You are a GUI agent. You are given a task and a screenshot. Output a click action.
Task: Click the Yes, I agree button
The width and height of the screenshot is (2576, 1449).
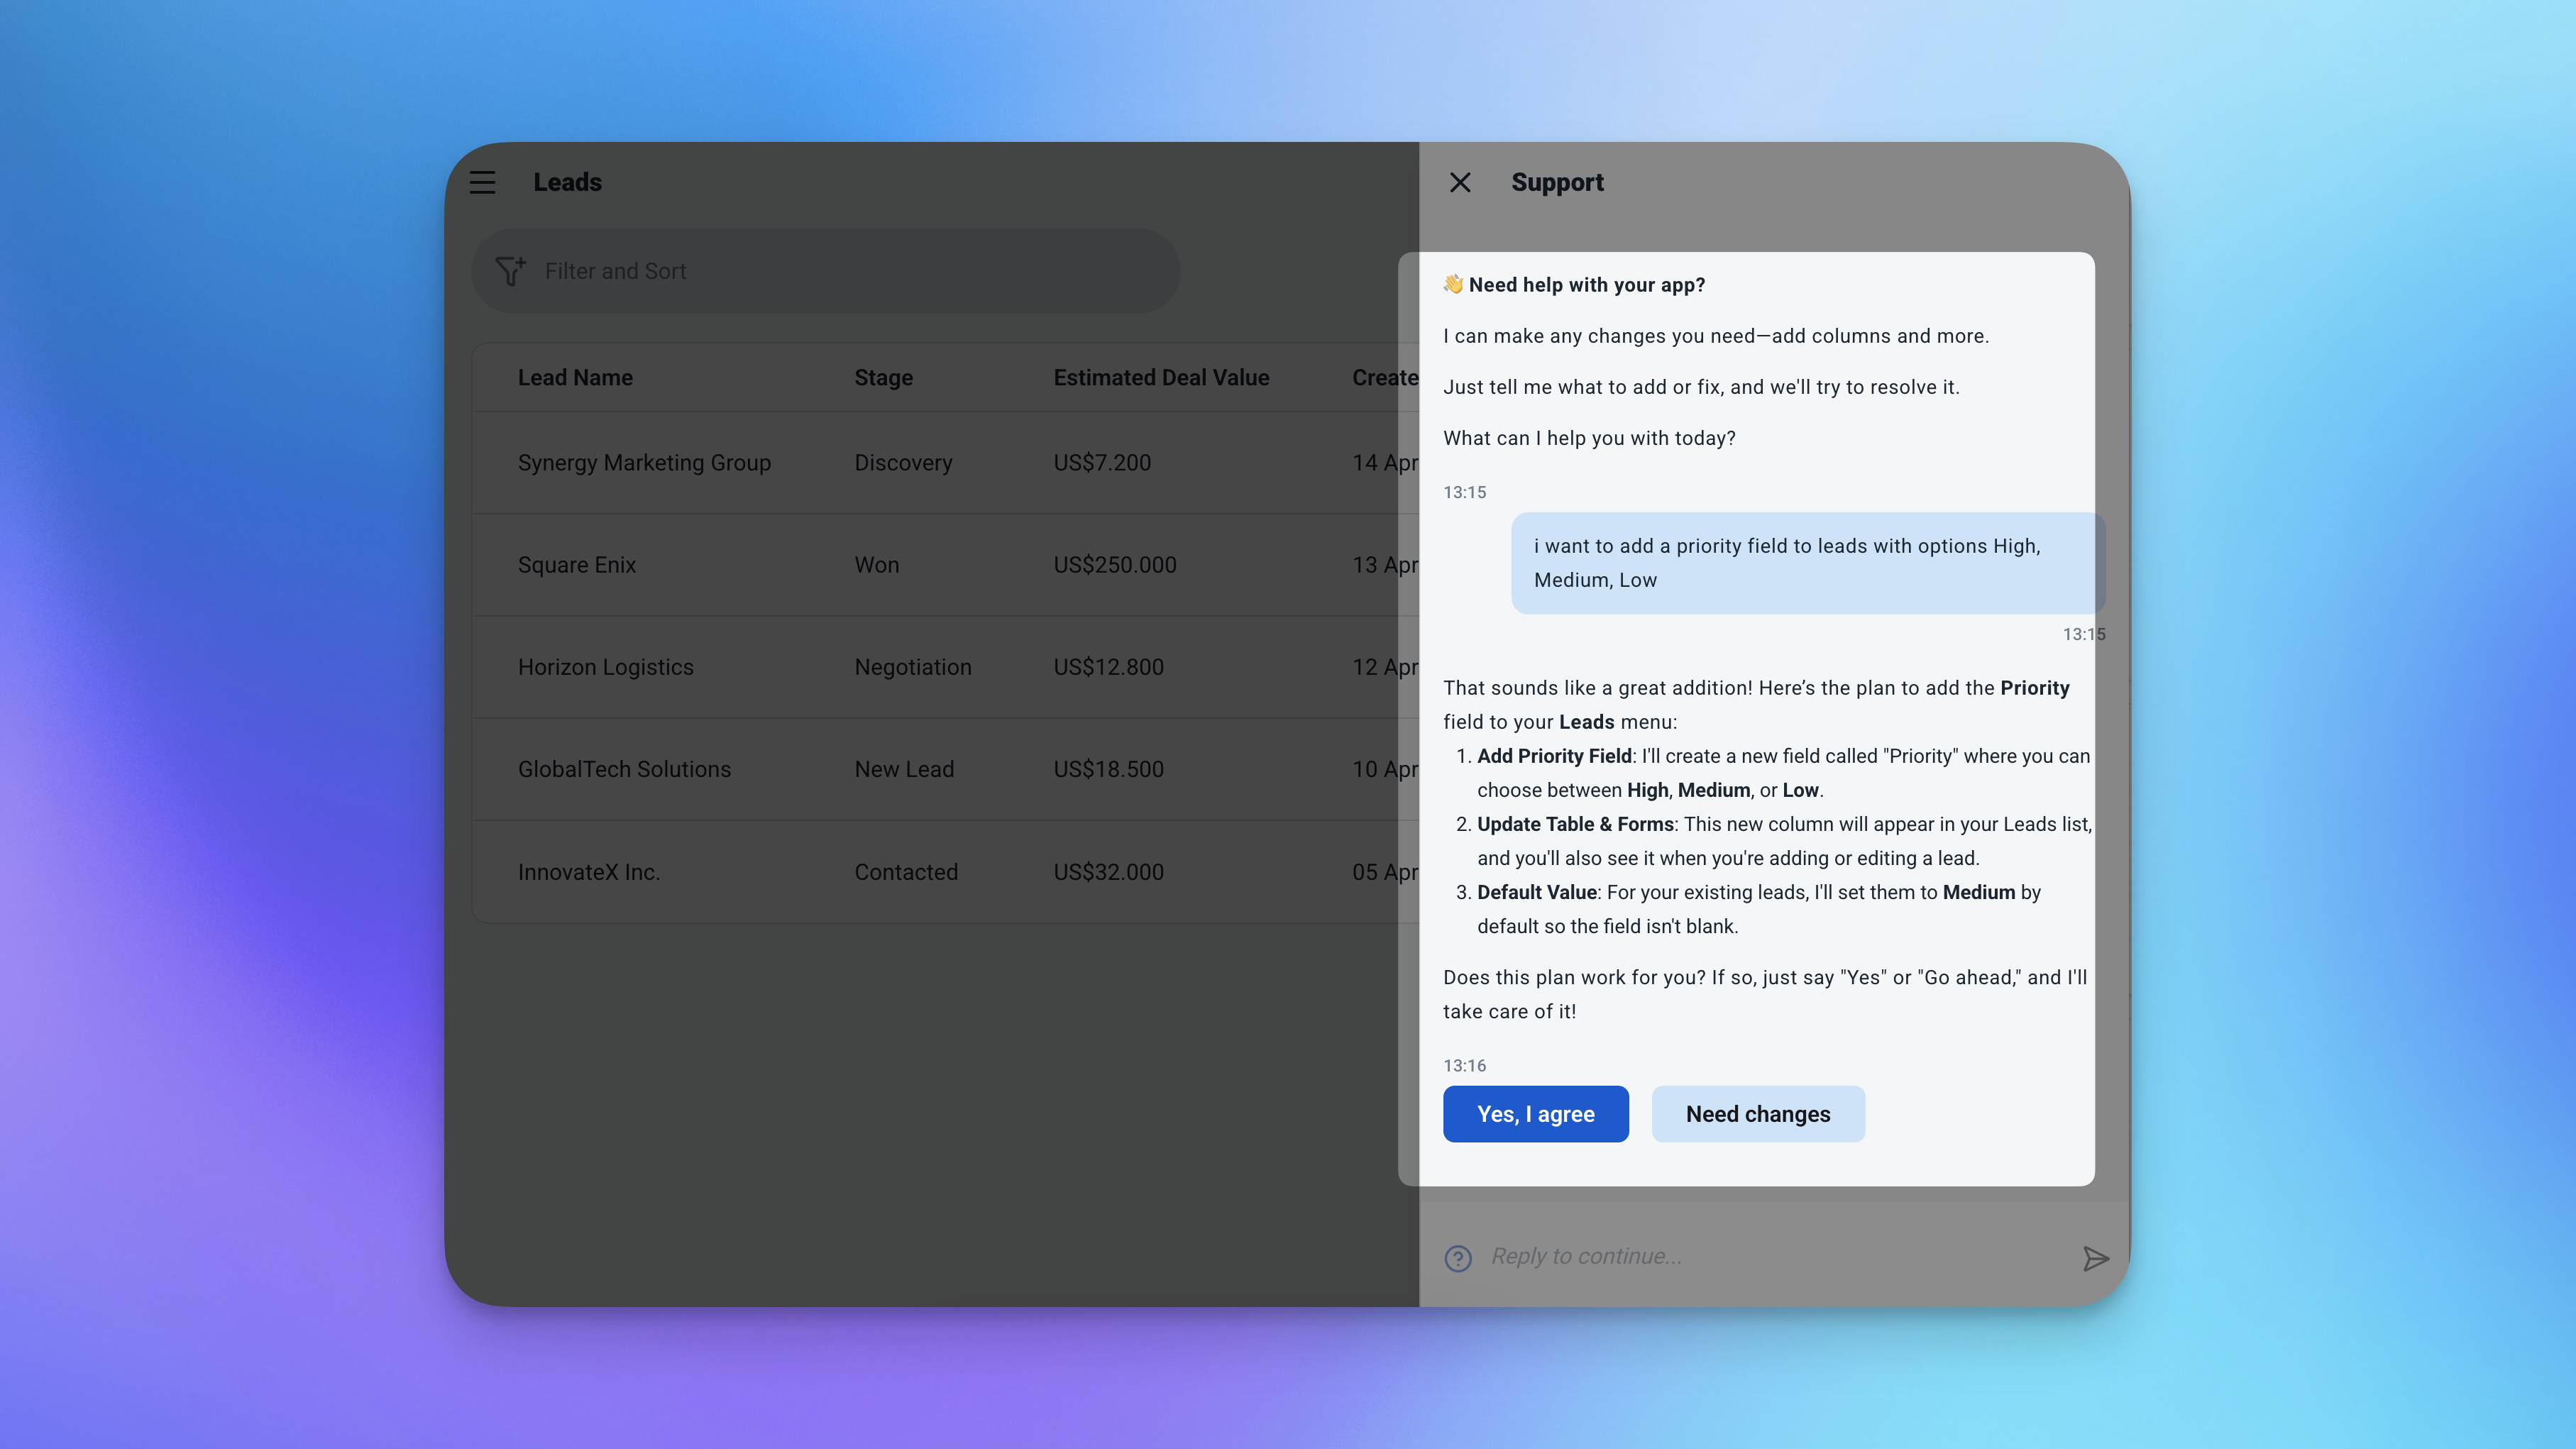[1535, 1114]
